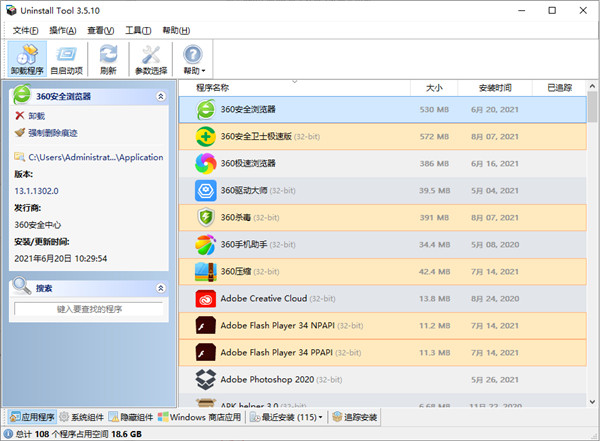The image size is (600, 441).
Task: Select the 360杀毒 program icon
Action: click(205, 217)
